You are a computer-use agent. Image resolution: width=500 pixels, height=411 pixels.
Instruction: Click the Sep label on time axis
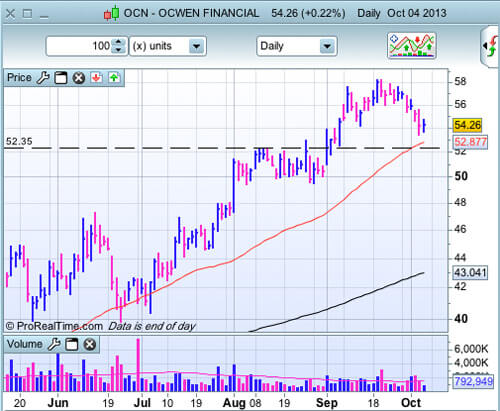click(x=326, y=403)
